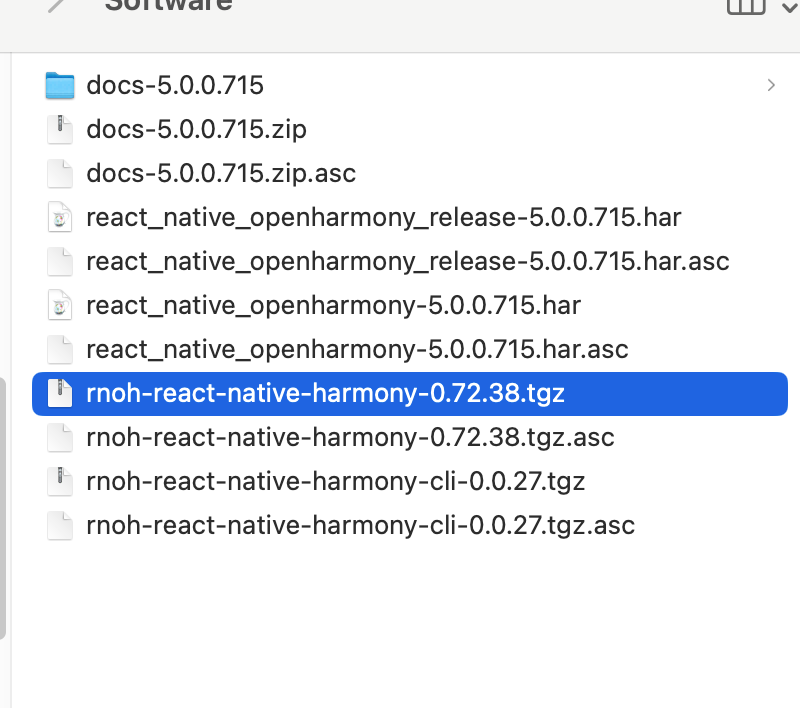Click the react_native_openharmony_release-5.0.0.715.har.asc blank file icon

(x=60, y=261)
